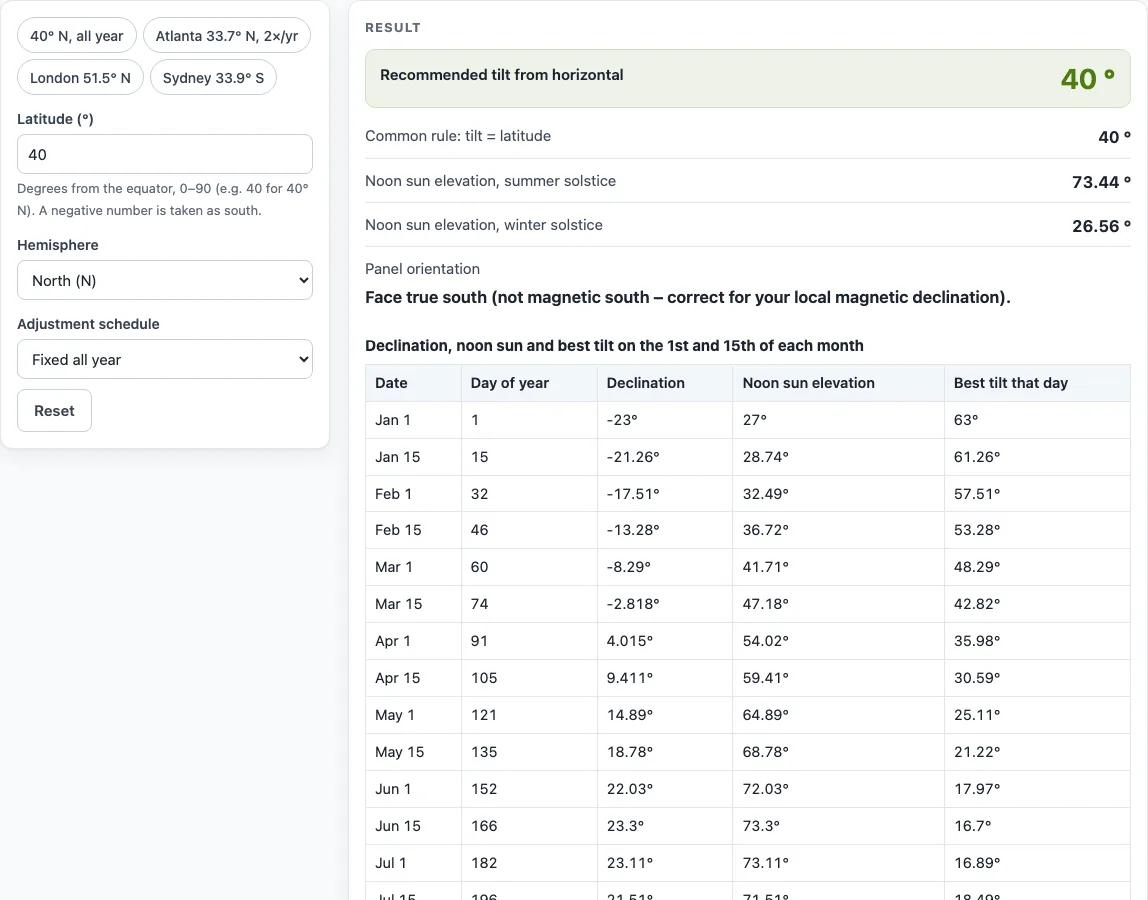Pick the Sydney 33.9° S preset
Image resolution: width=1148 pixels, height=900 pixels.
click(x=213, y=78)
